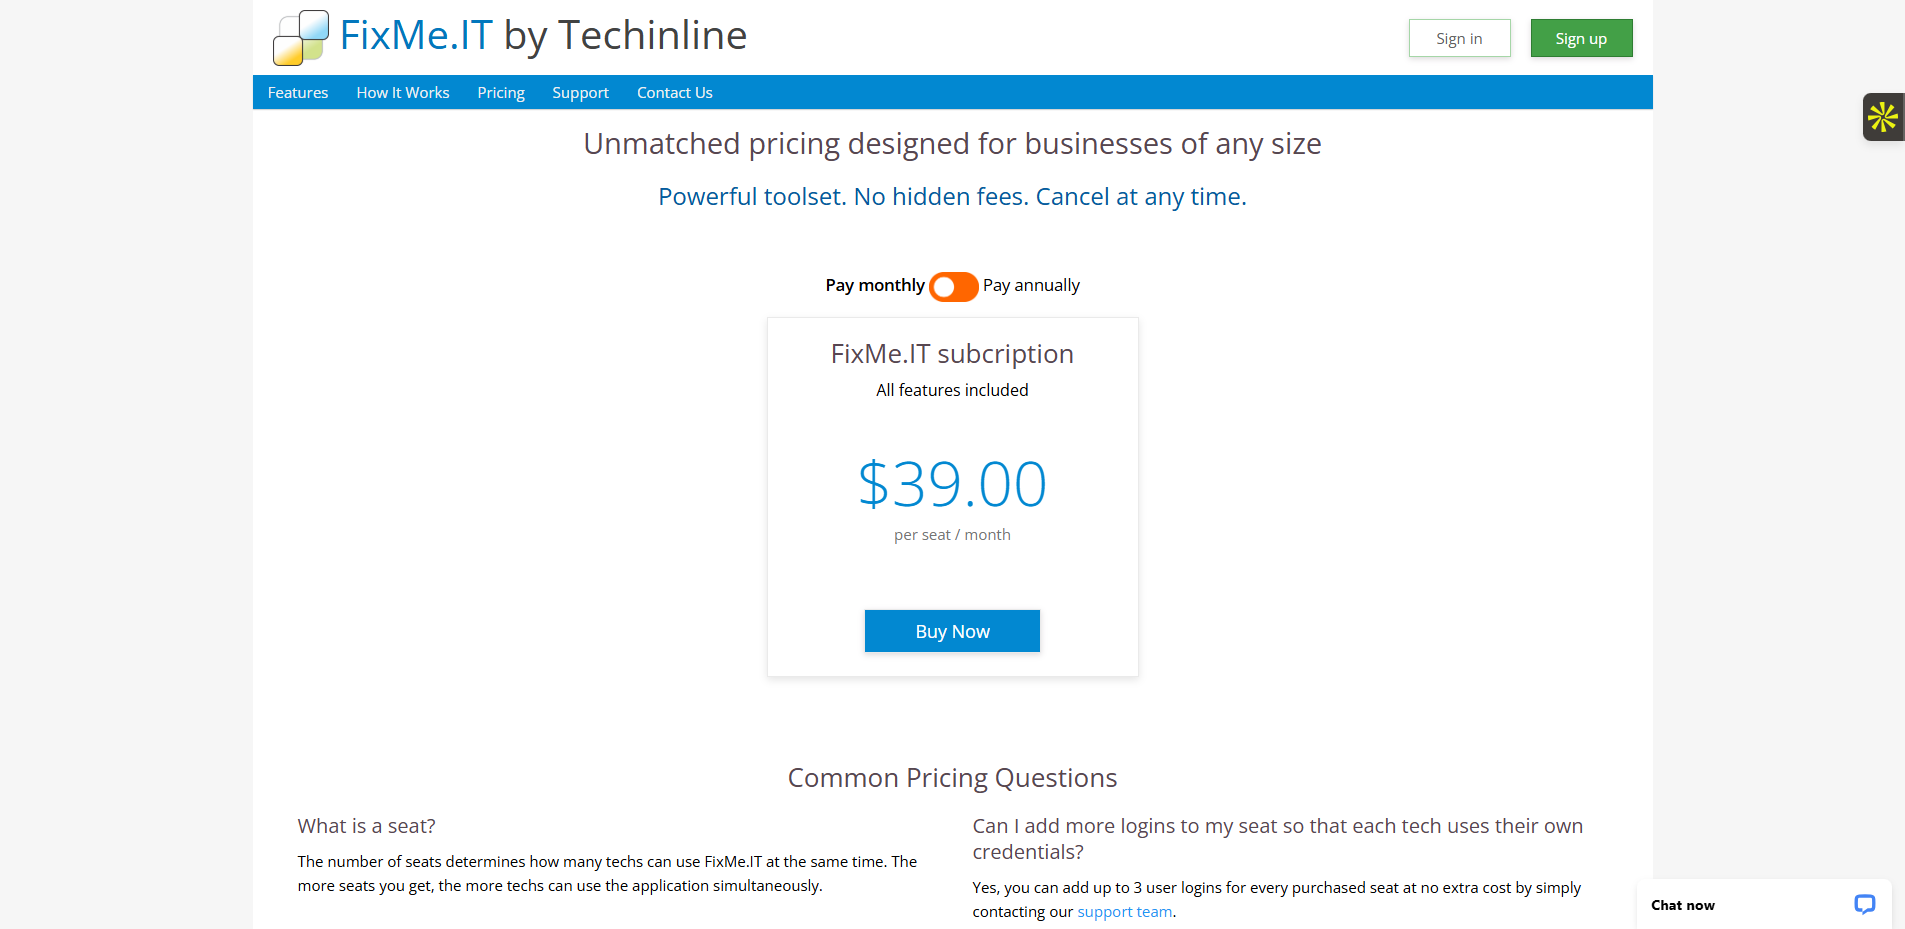
Task: Click the Common Pricing Questions heading
Action: point(952,778)
